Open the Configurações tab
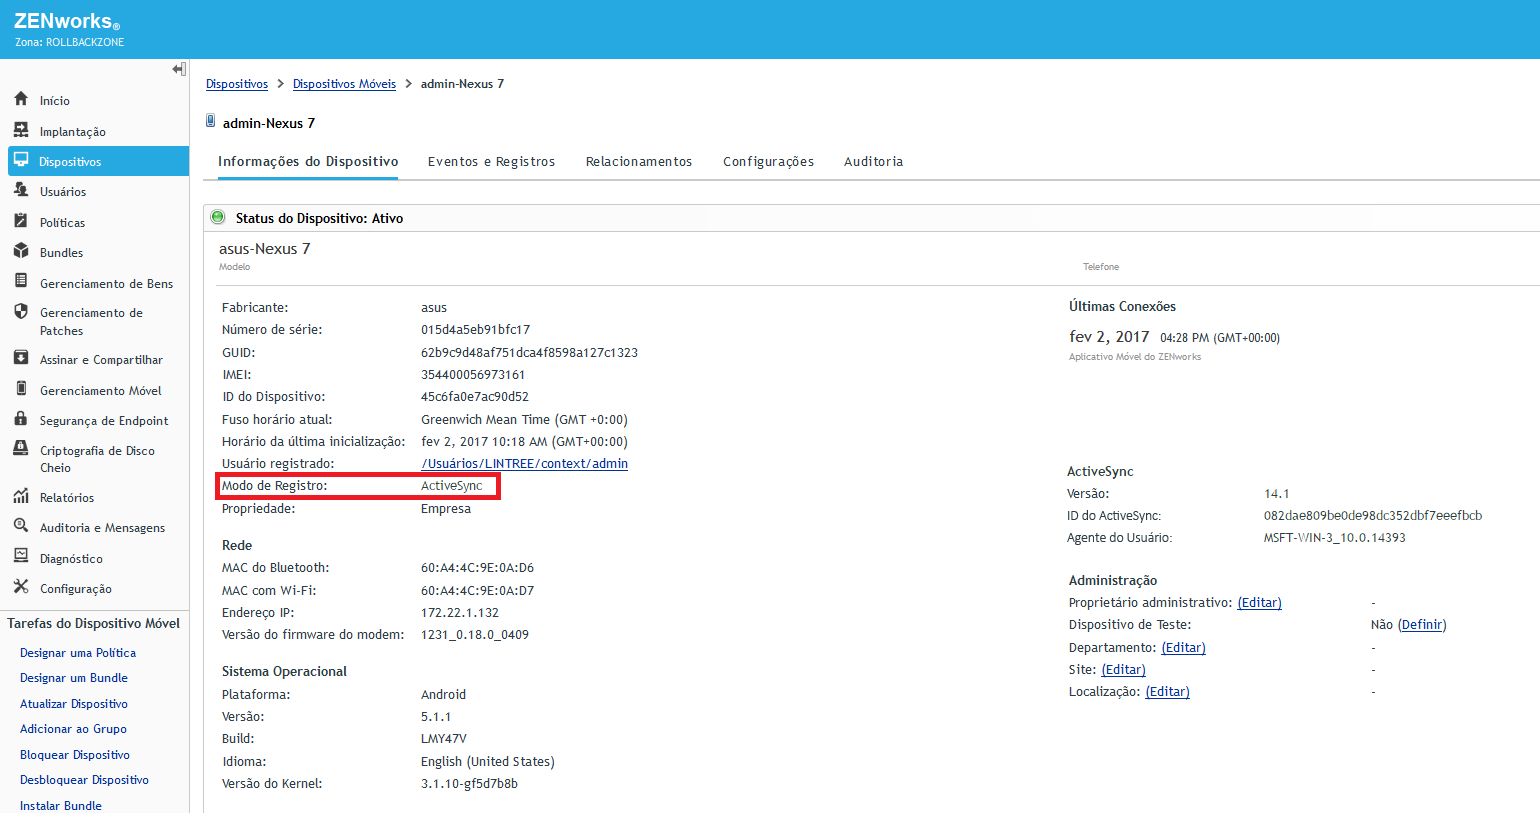 pos(768,161)
